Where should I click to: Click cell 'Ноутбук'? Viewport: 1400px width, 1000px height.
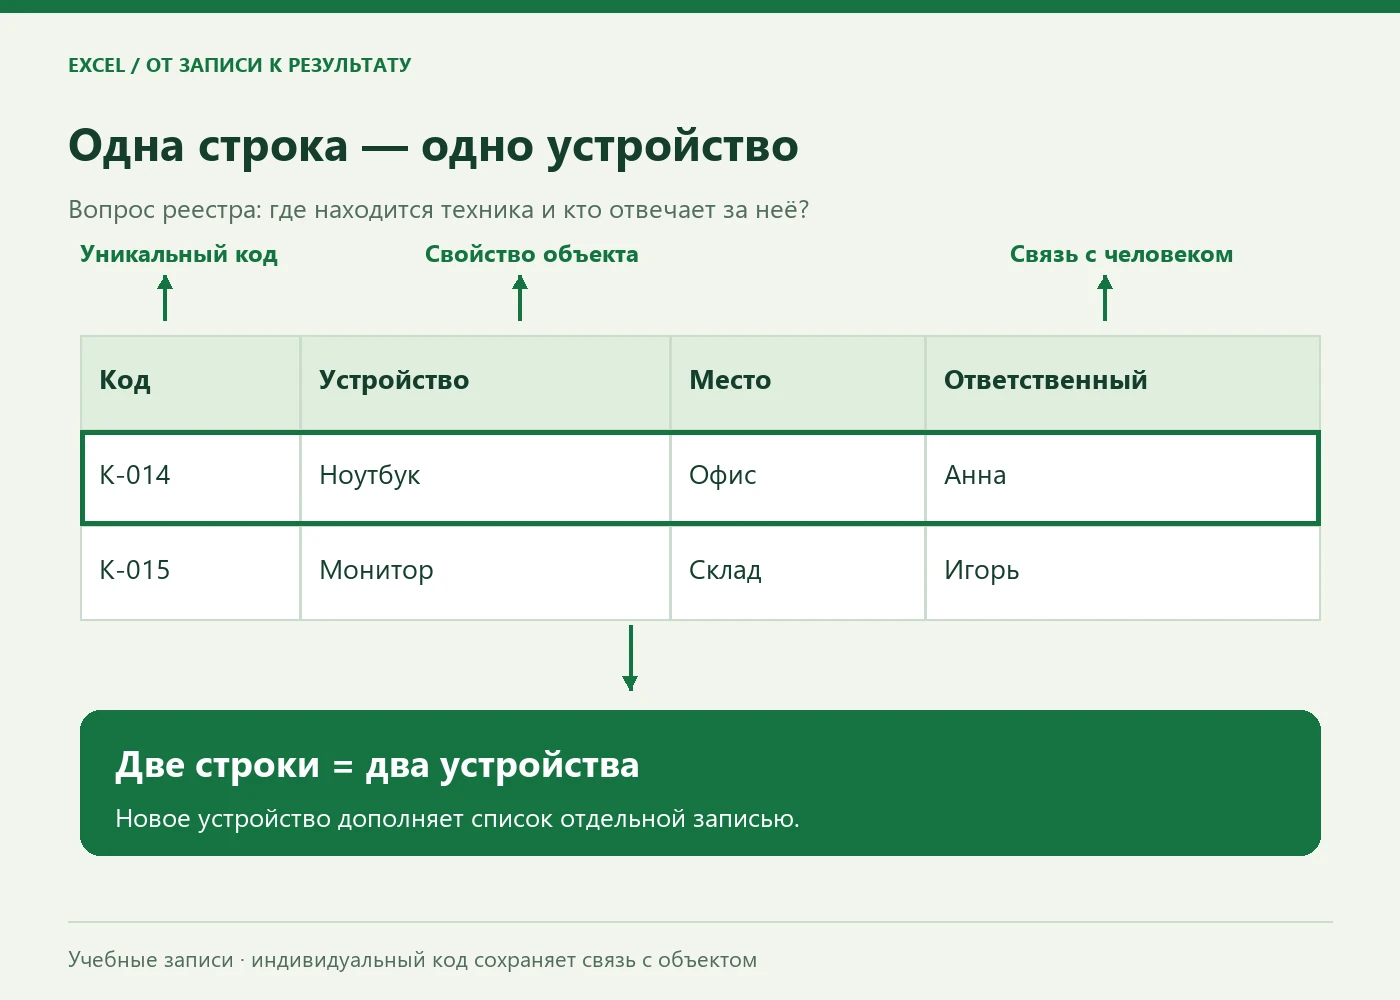tap(485, 477)
